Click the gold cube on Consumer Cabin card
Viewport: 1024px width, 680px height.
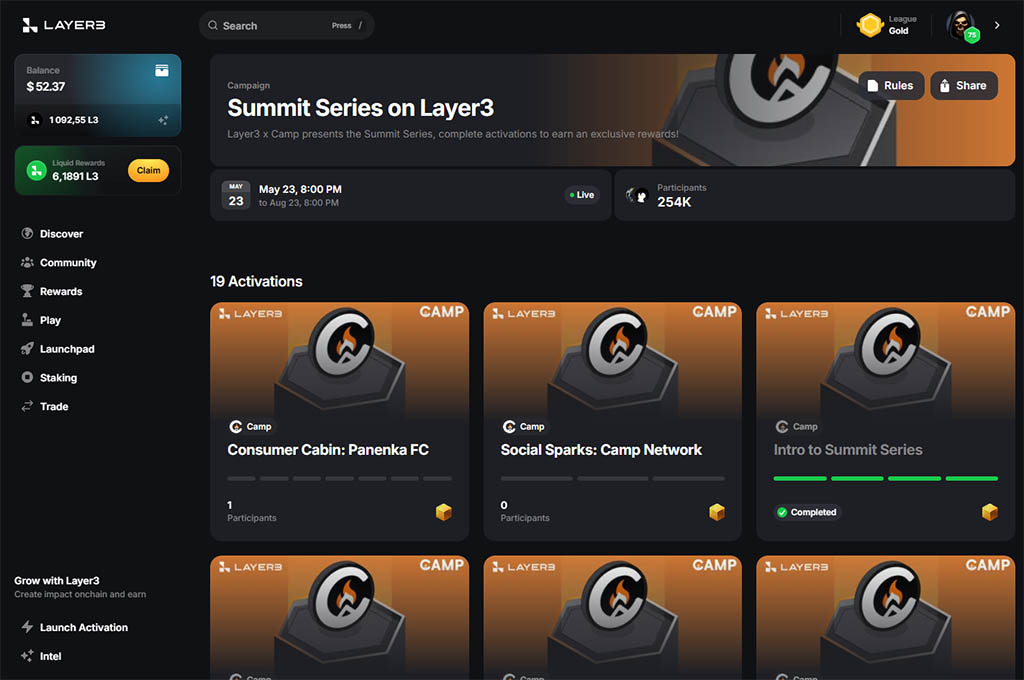(x=443, y=512)
